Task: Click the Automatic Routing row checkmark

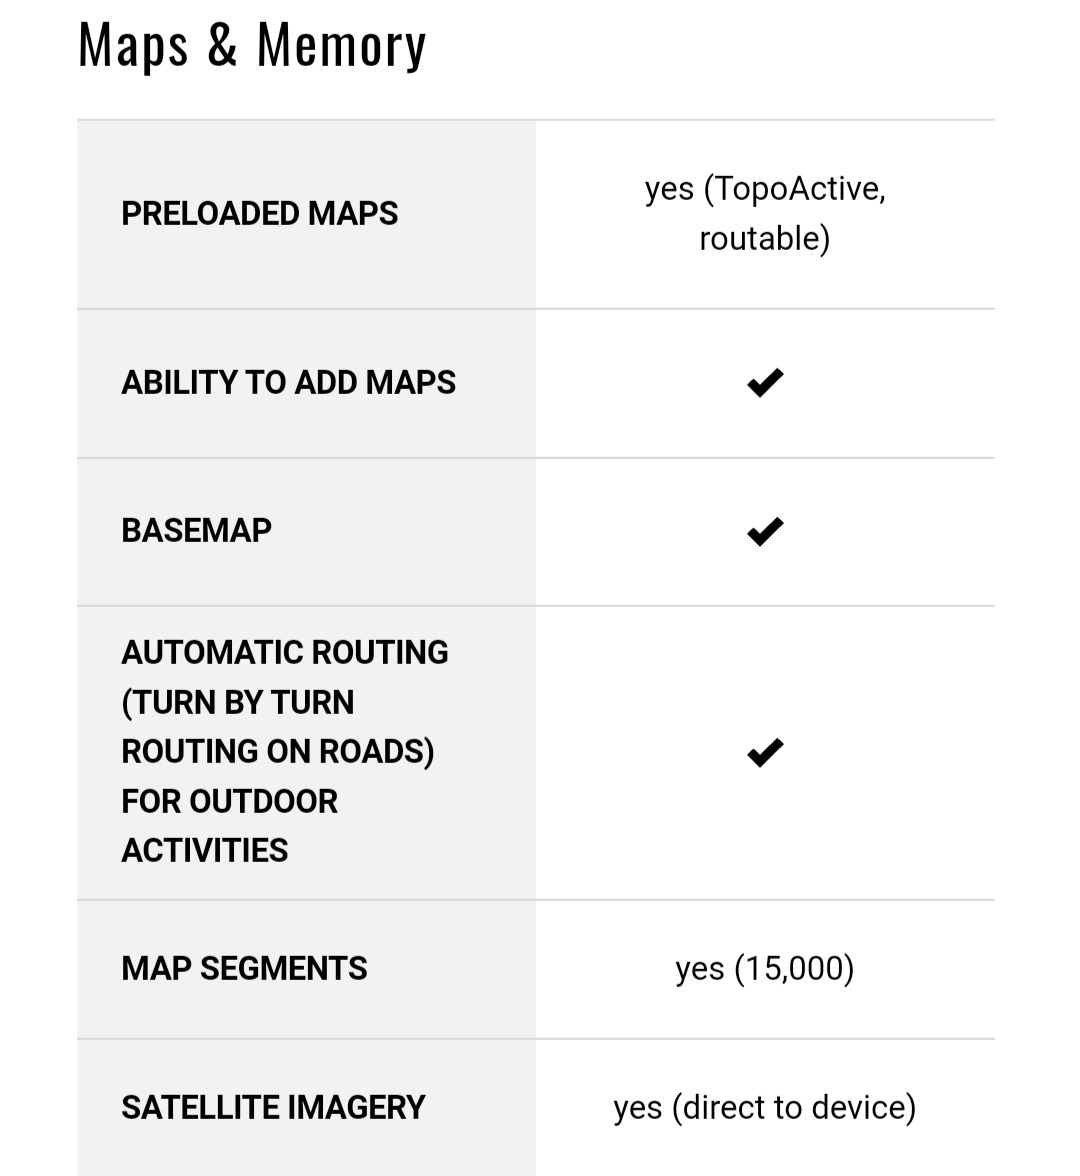Action: pos(765,752)
